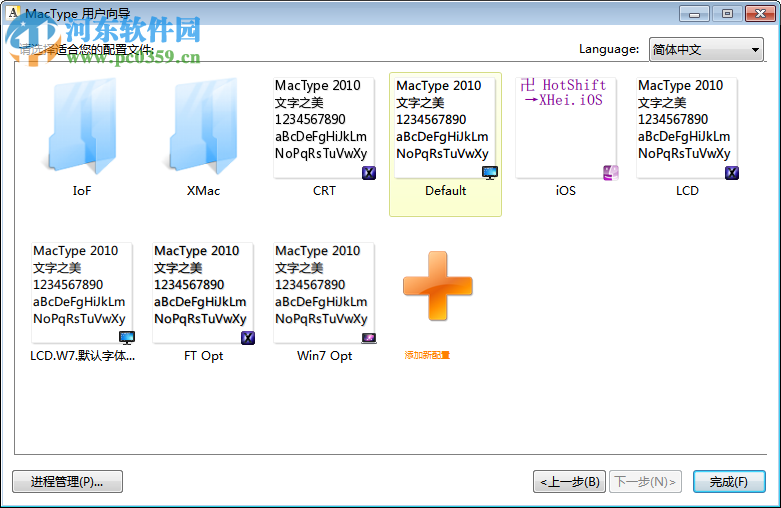Screen dimensions: 781x508
Task: Click the XMac folder name label
Action: 203,191
